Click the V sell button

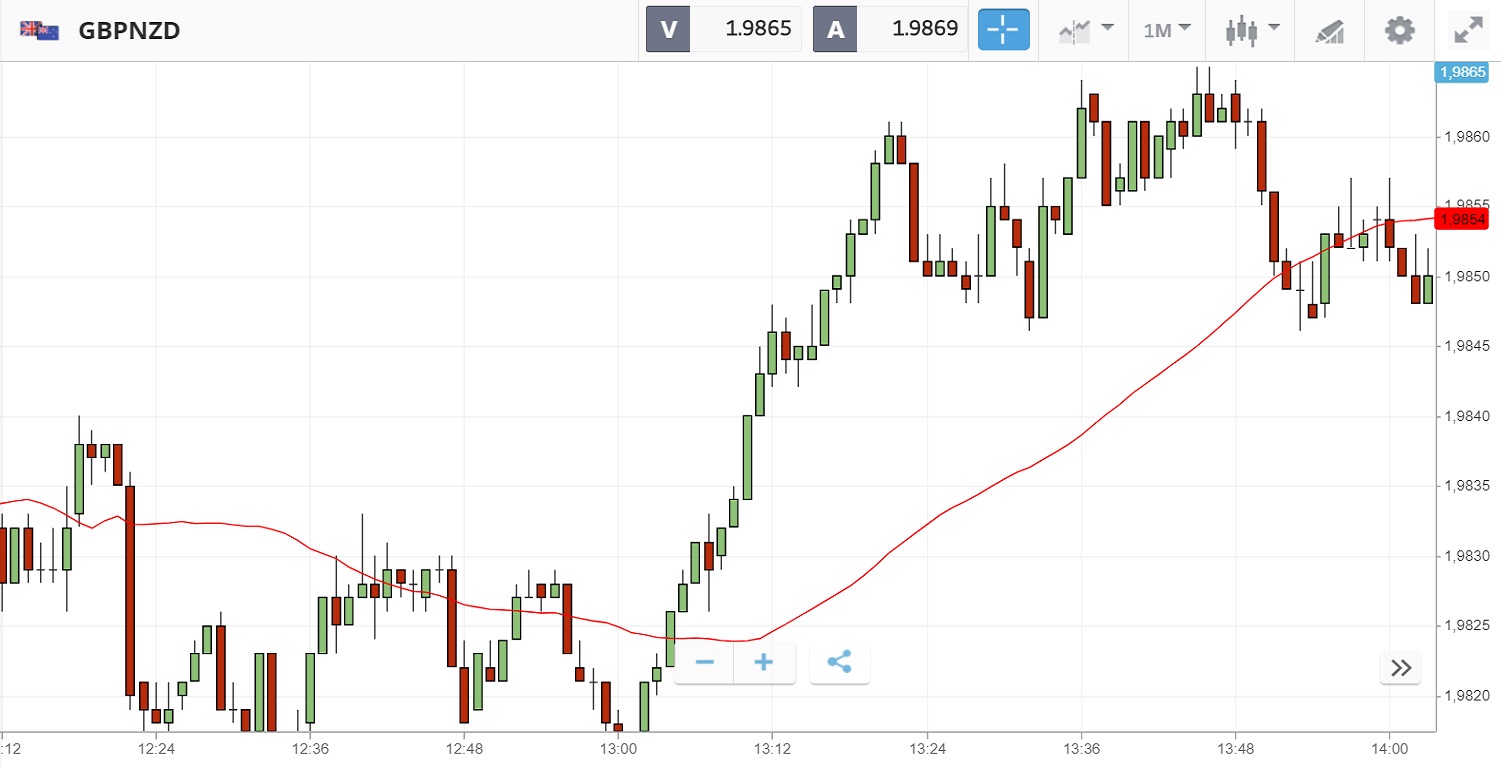(x=668, y=30)
